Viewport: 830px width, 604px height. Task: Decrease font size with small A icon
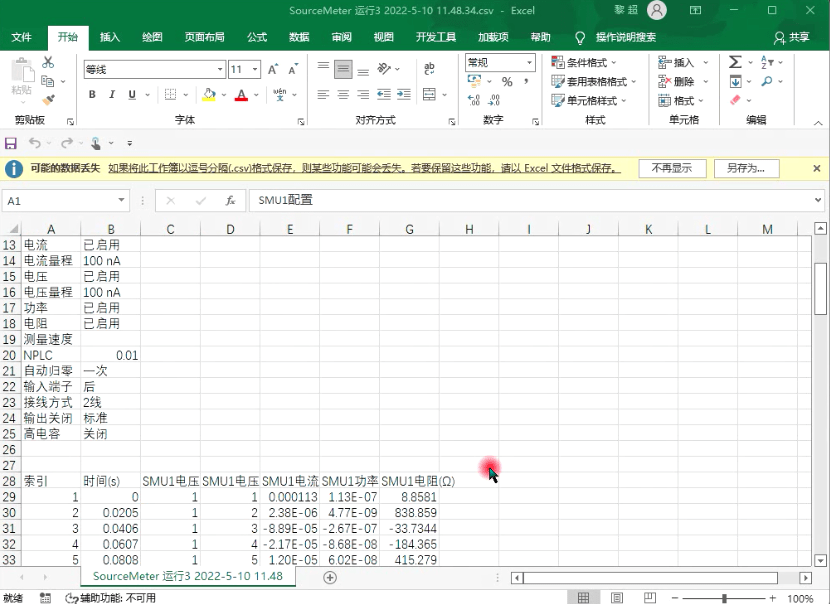click(293, 69)
